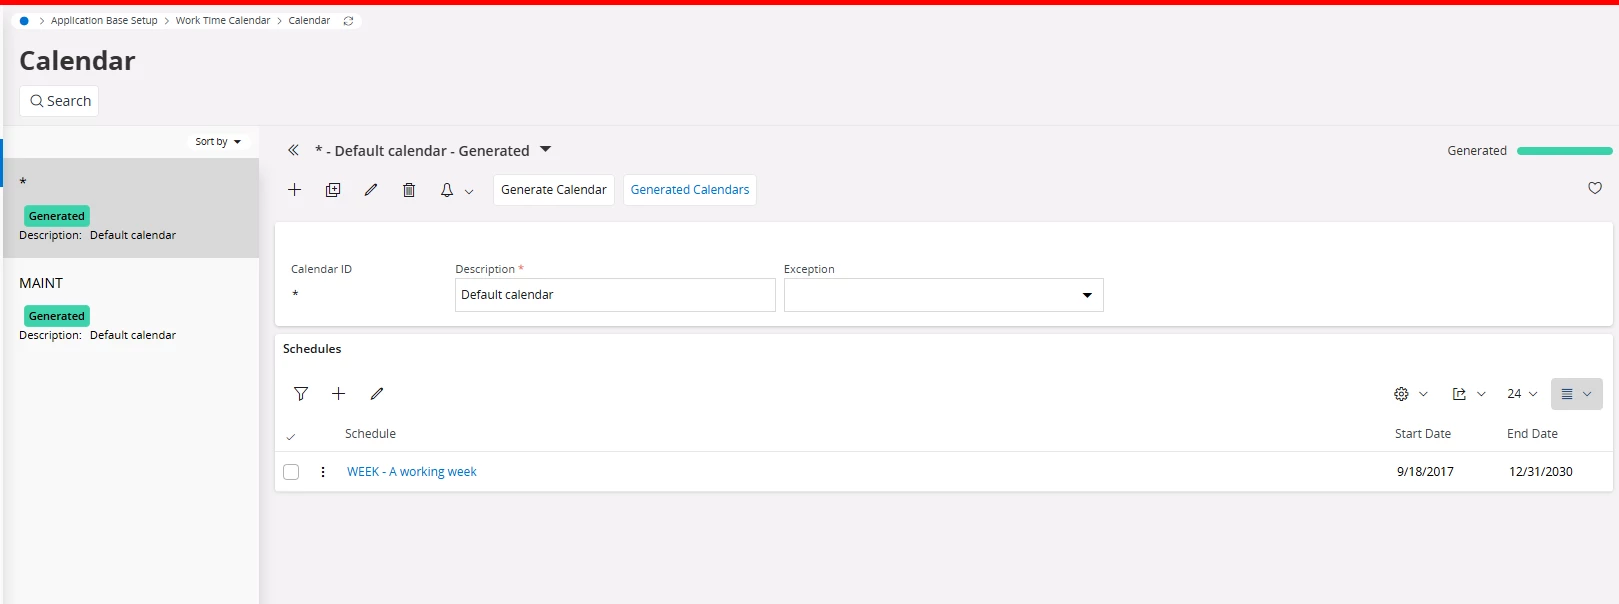Screen dimensions: 1619x604
Task: Collapse list panel with double chevron icon
Action: tap(293, 150)
